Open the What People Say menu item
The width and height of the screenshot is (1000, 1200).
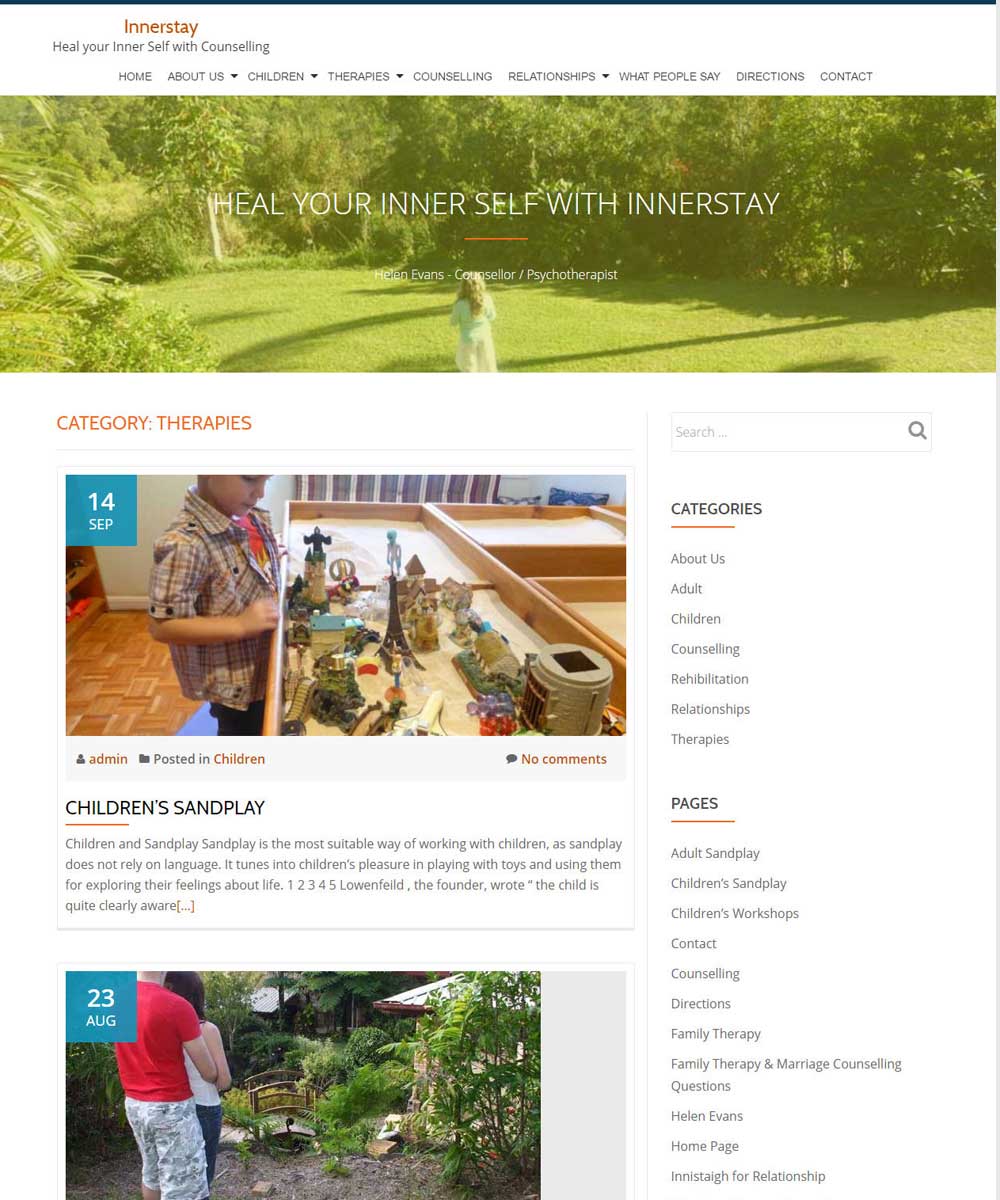[669, 76]
